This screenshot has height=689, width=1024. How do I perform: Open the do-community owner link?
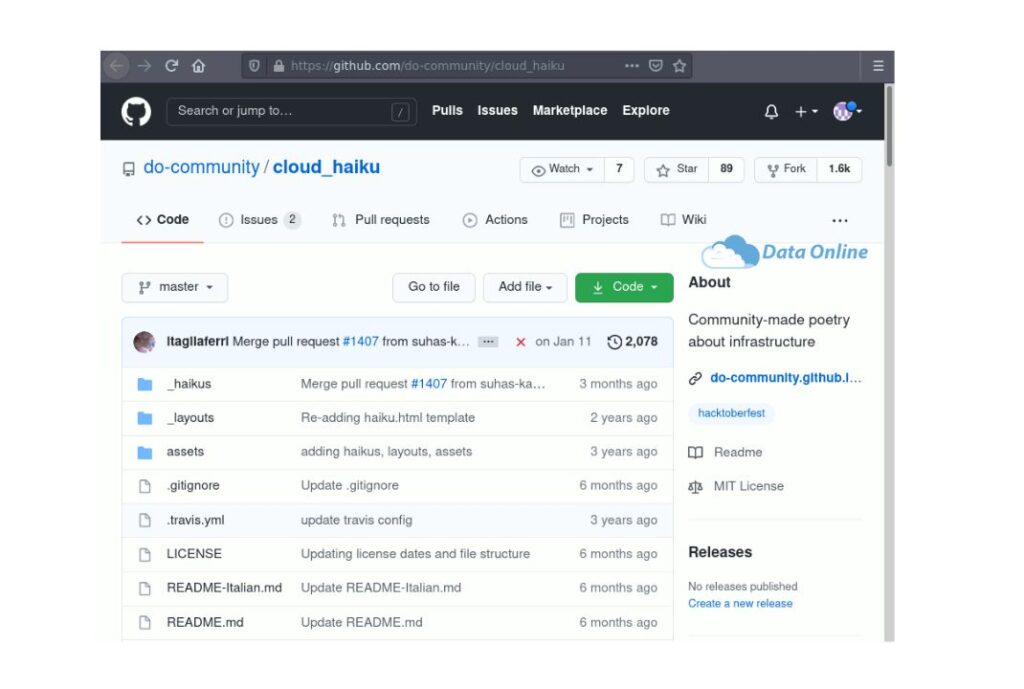pyautogui.click(x=201, y=167)
